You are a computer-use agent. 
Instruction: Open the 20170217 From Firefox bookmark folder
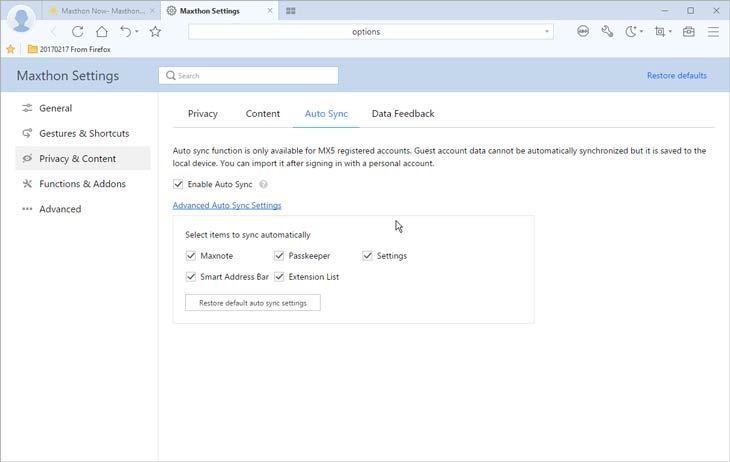pyautogui.click(x=69, y=49)
